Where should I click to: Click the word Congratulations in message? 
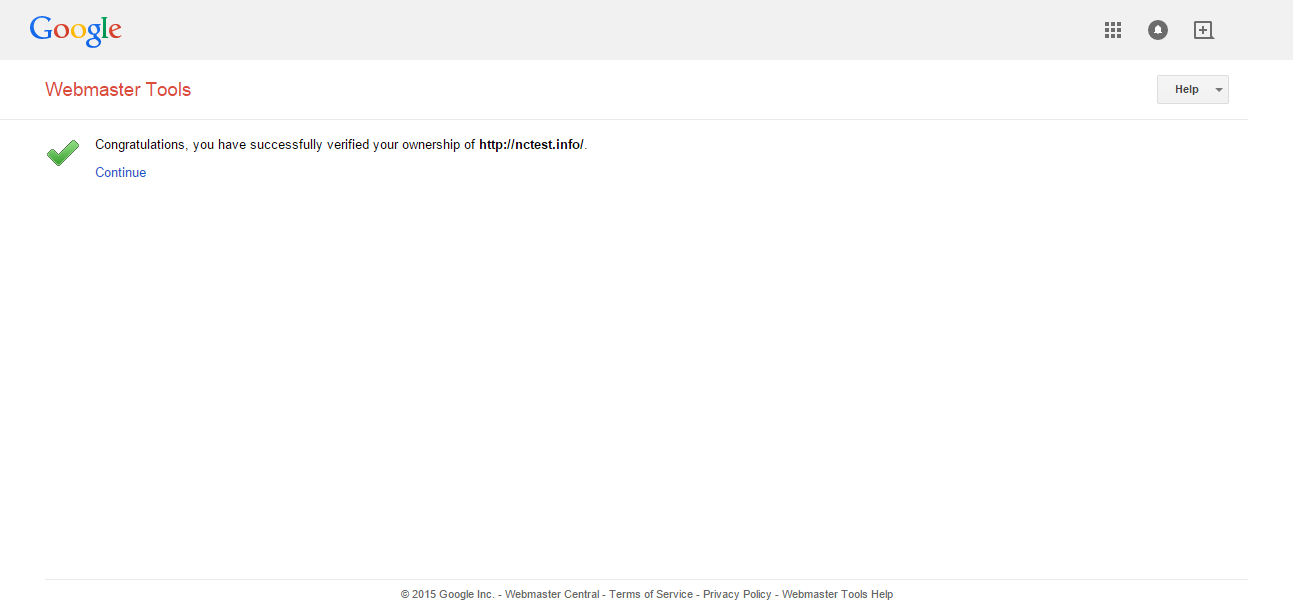(x=140, y=145)
